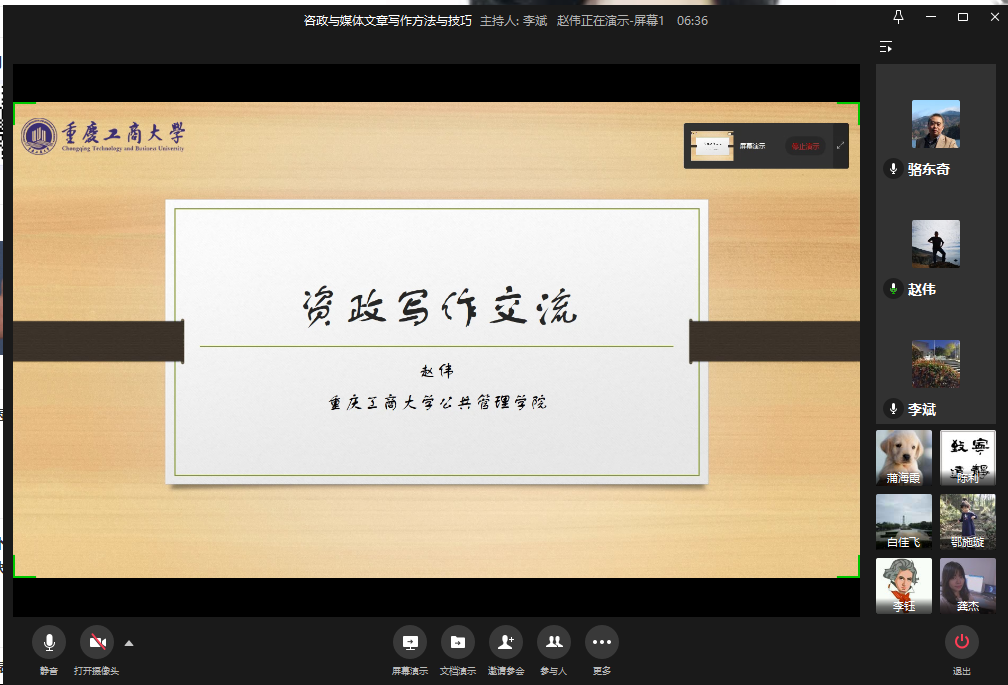Collapse the participant sidebar with the arrow icon
This screenshot has width=1008, height=685.
884,47
